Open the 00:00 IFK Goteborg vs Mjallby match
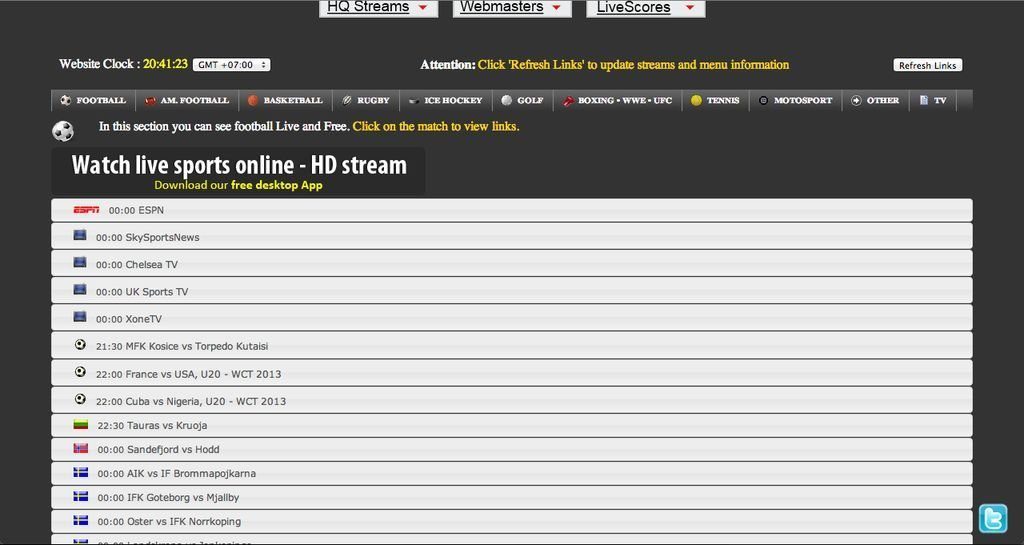The image size is (1024, 545). click(x=512, y=498)
